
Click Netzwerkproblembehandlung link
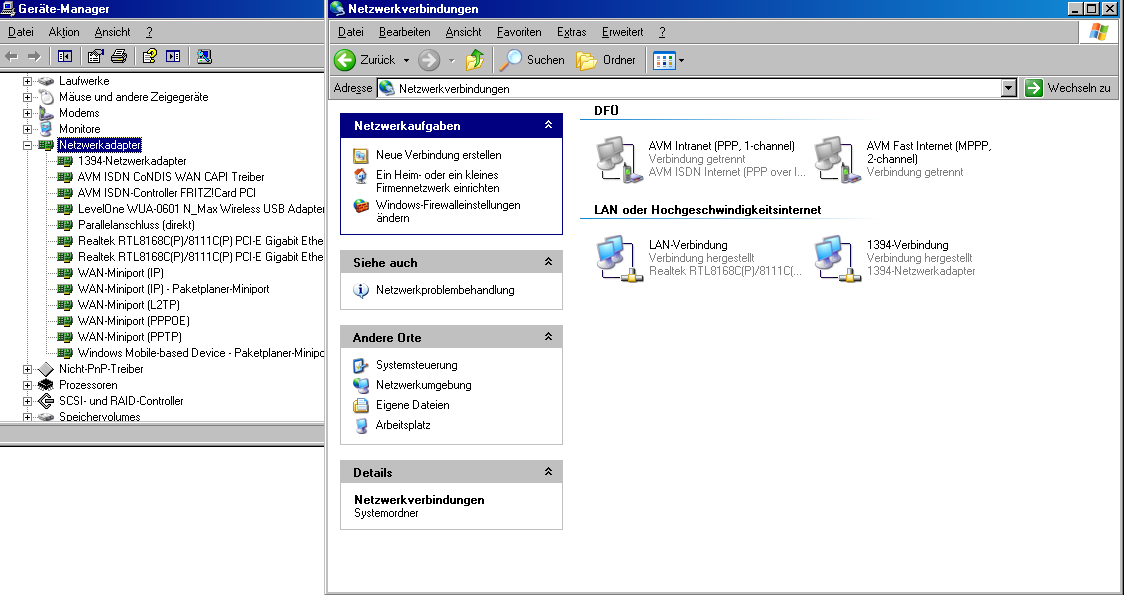(445, 290)
